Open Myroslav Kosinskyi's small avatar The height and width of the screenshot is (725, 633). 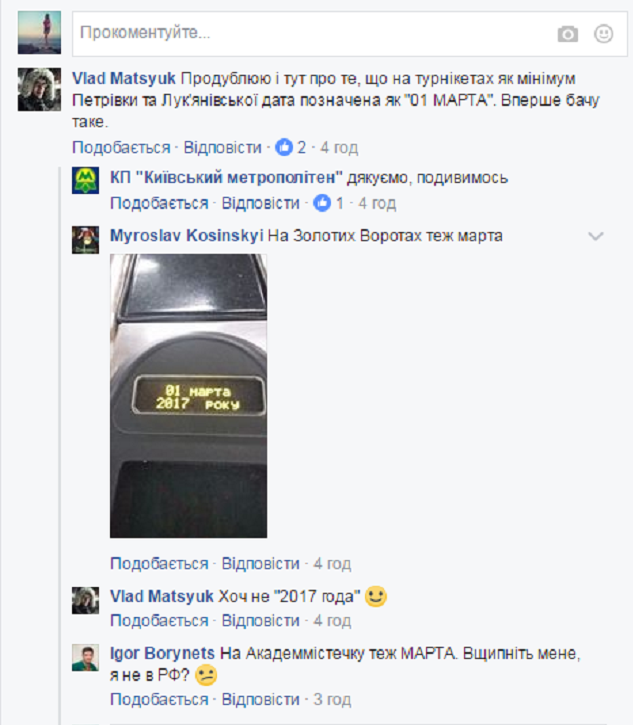coord(86,240)
